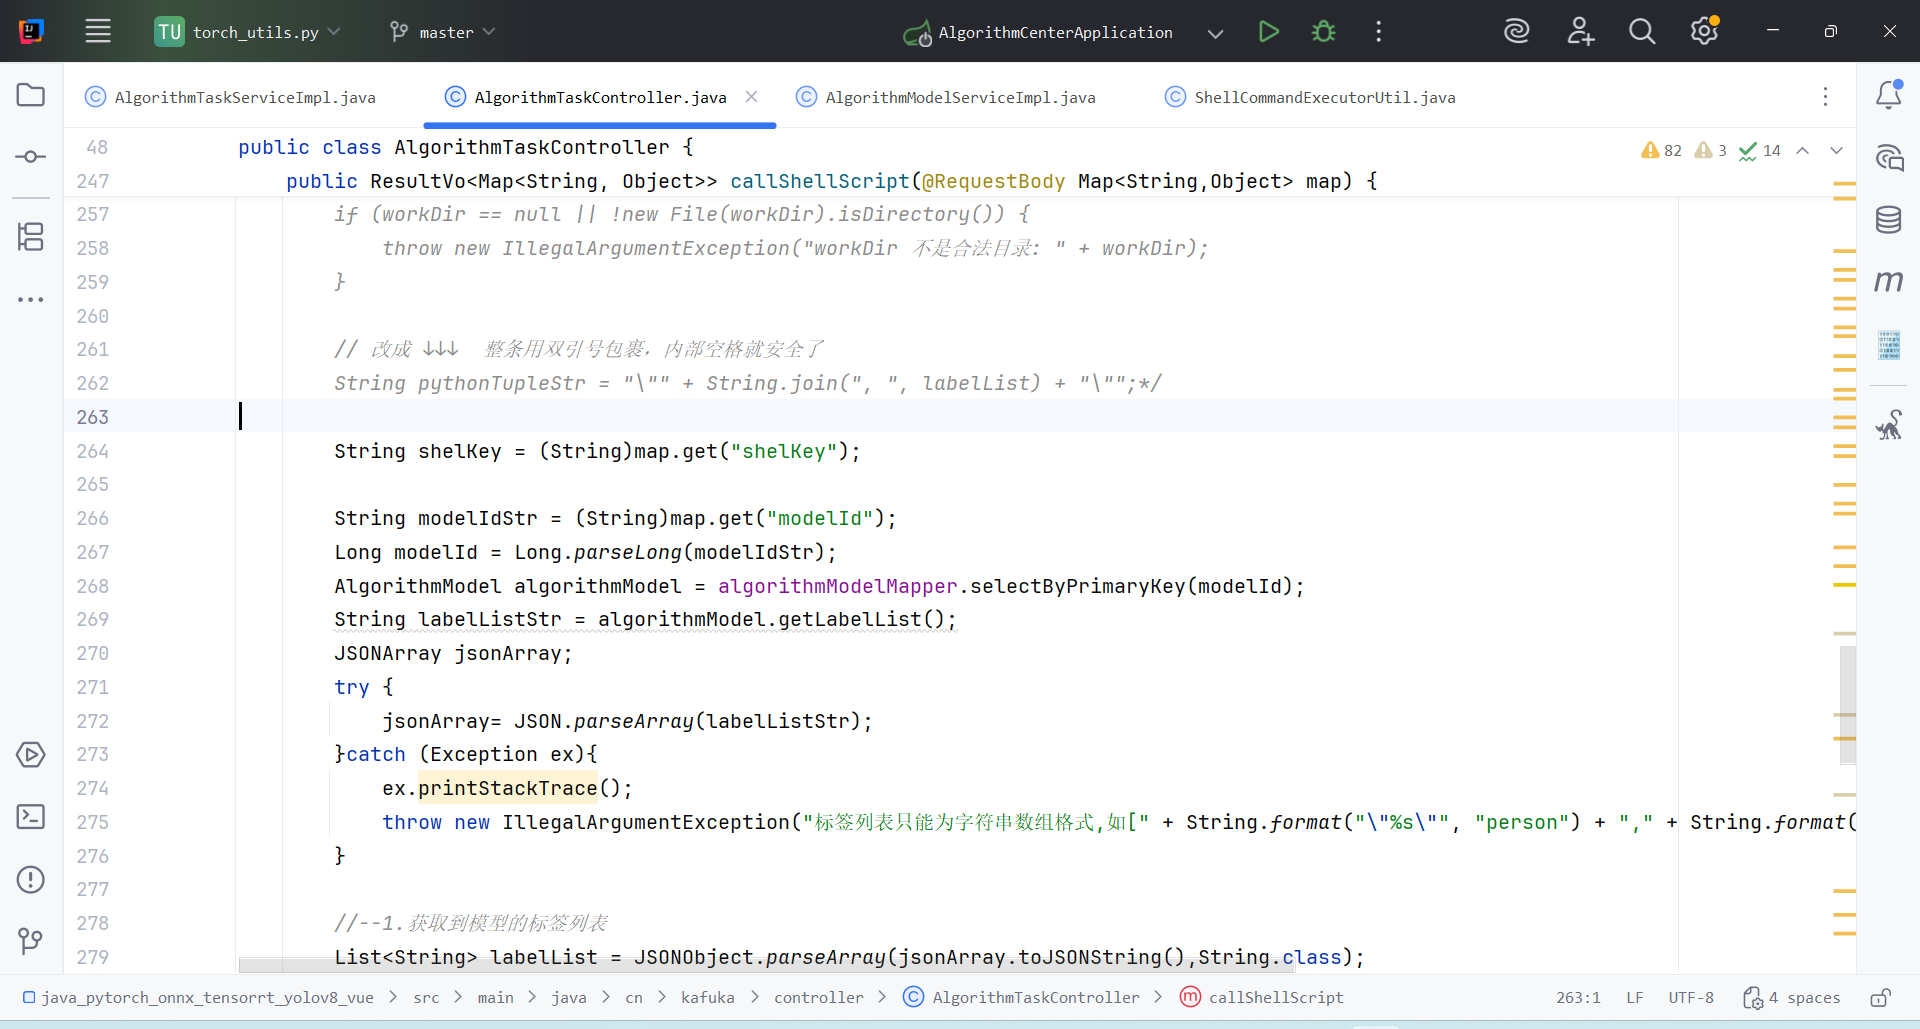Select the AlgorithmTaskController.java tab
1920x1029 pixels.
(600, 97)
